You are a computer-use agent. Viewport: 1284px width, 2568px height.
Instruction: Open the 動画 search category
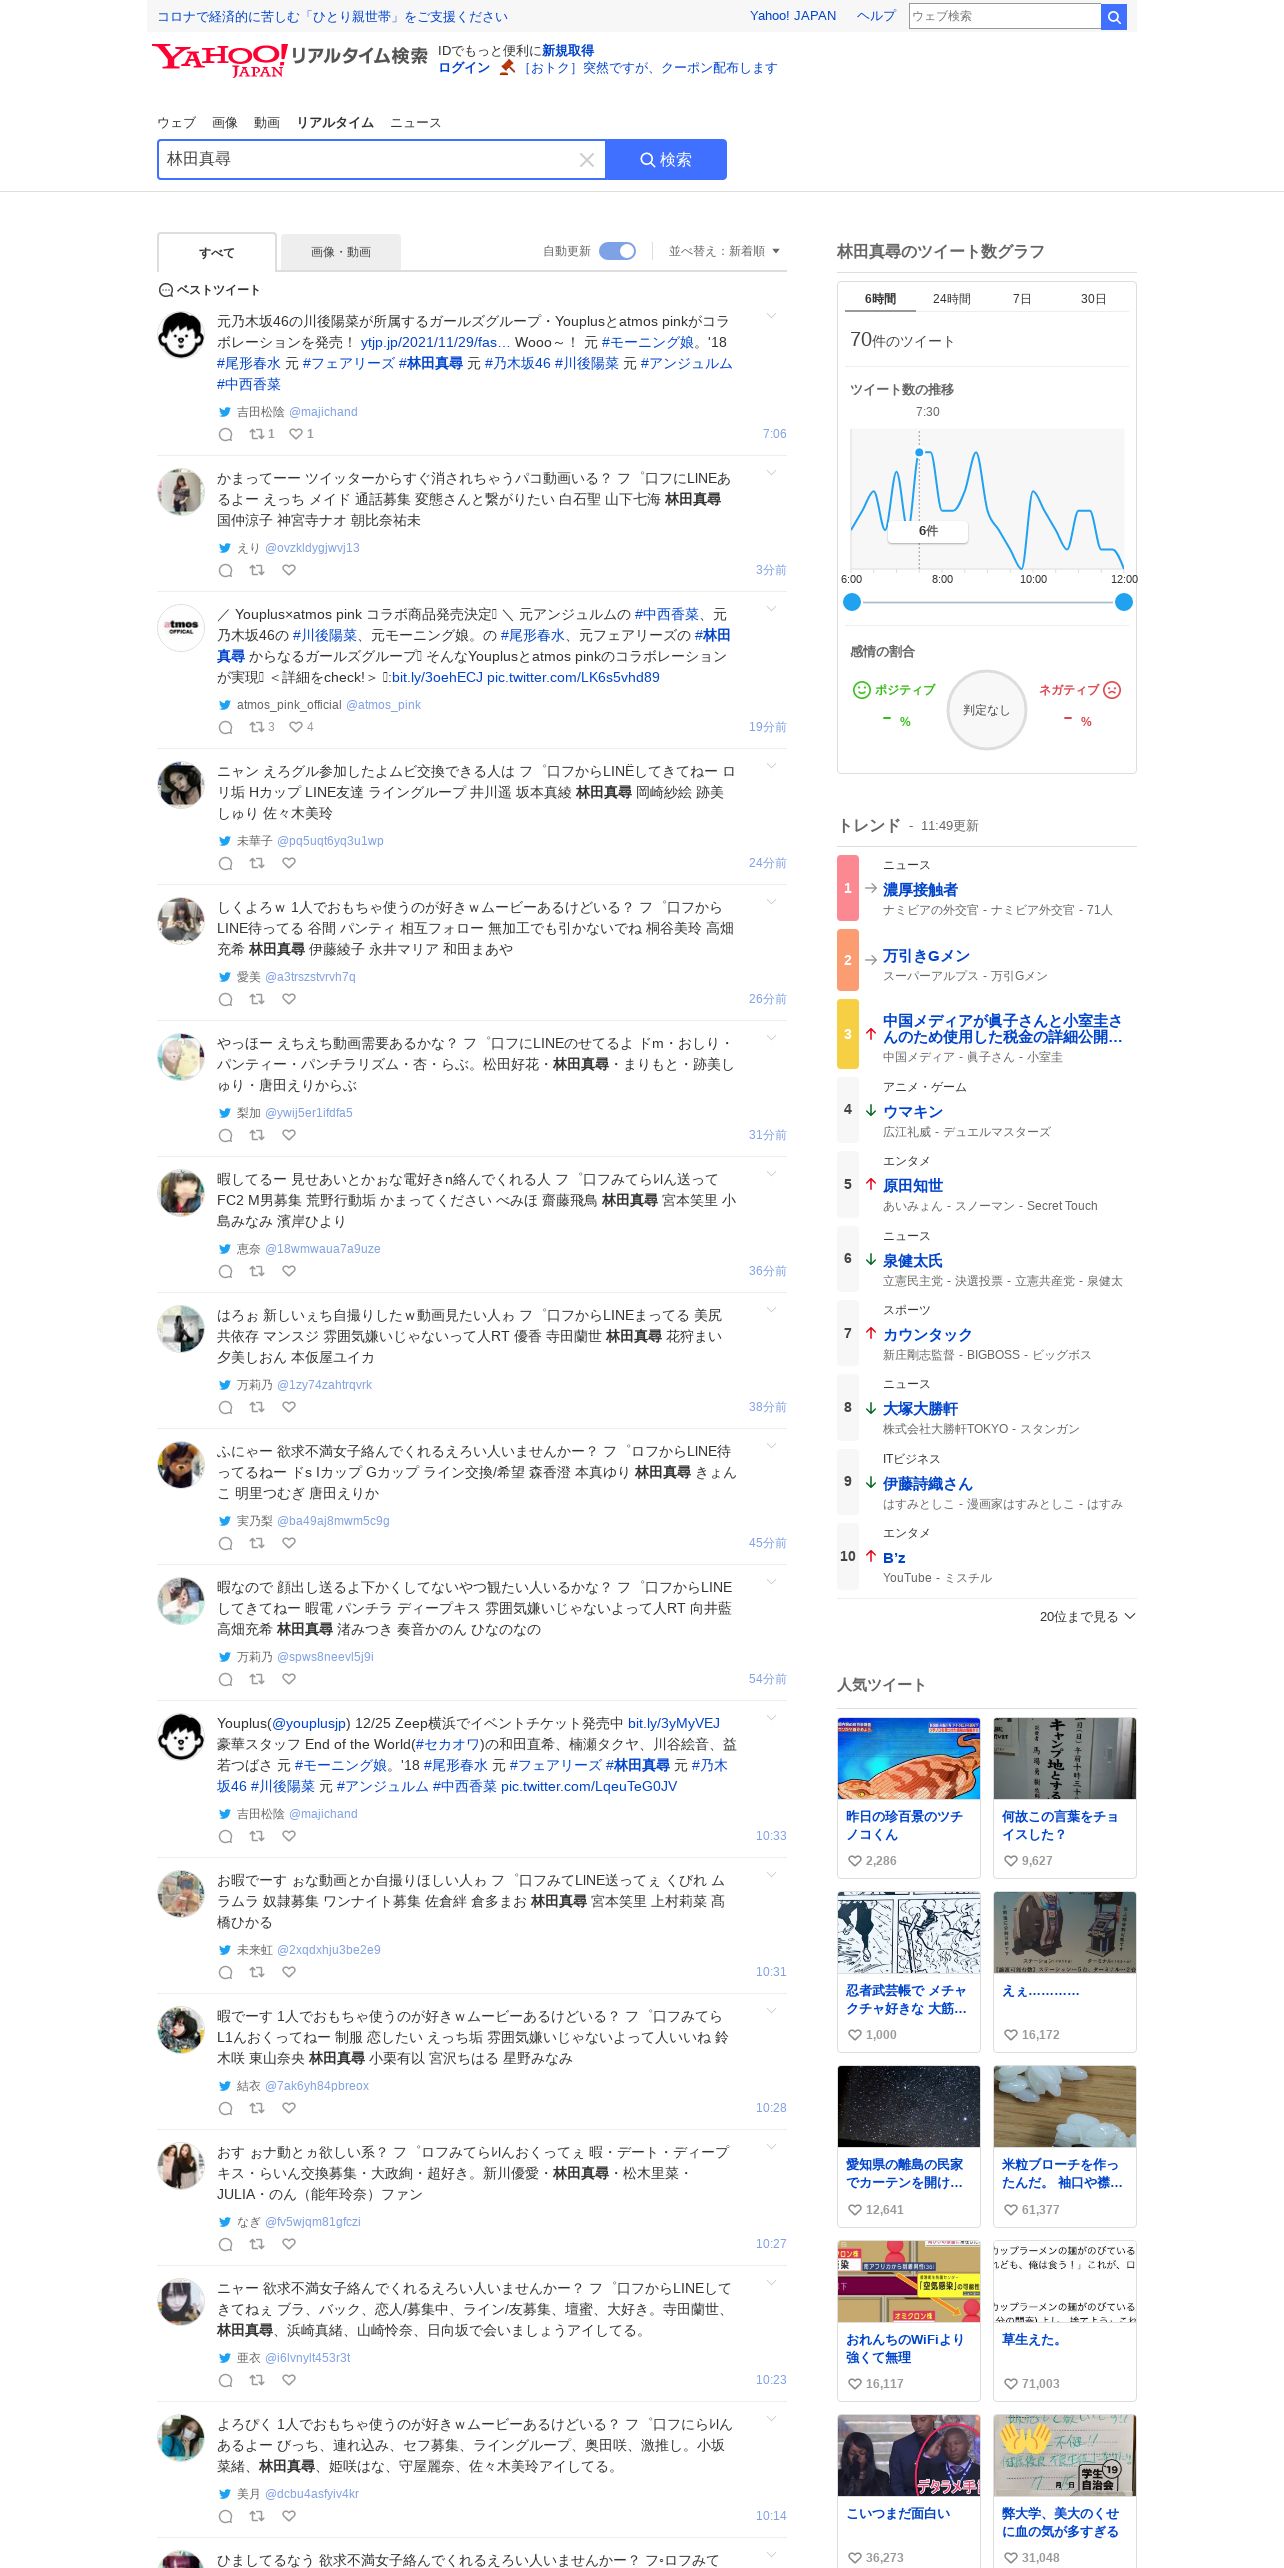tap(267, 123)
